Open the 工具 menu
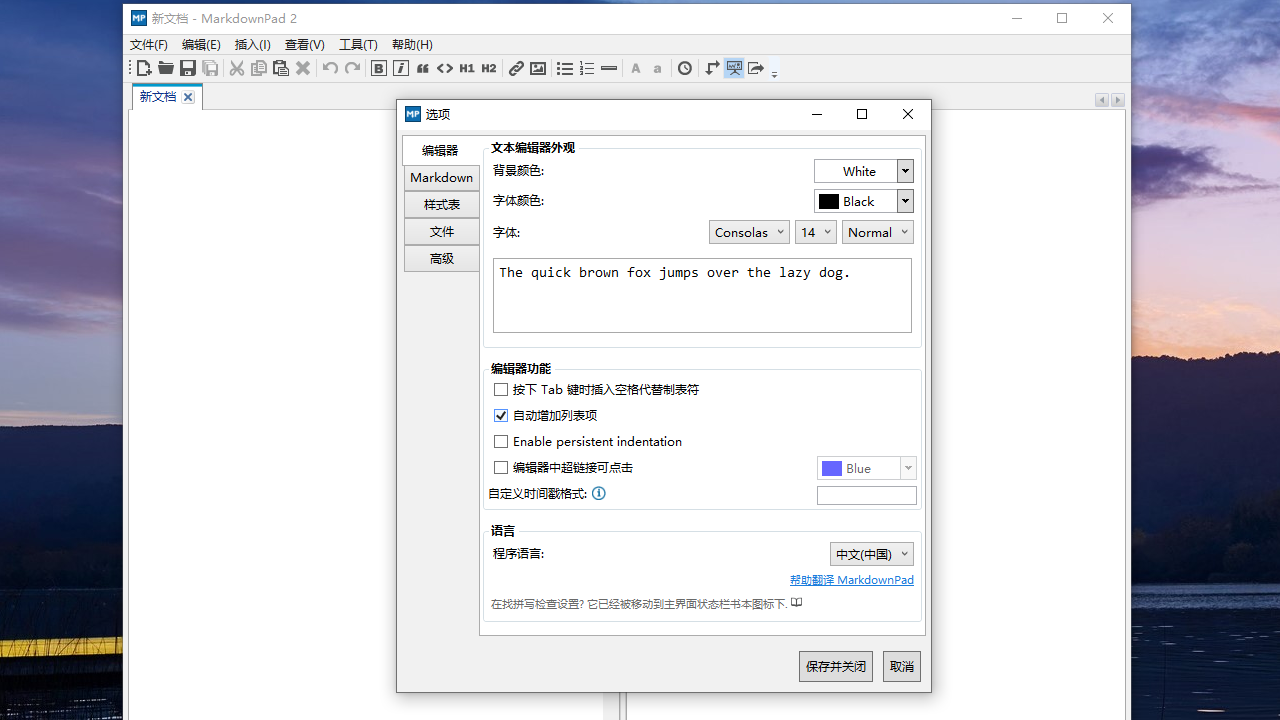 [x=358, y=44]
